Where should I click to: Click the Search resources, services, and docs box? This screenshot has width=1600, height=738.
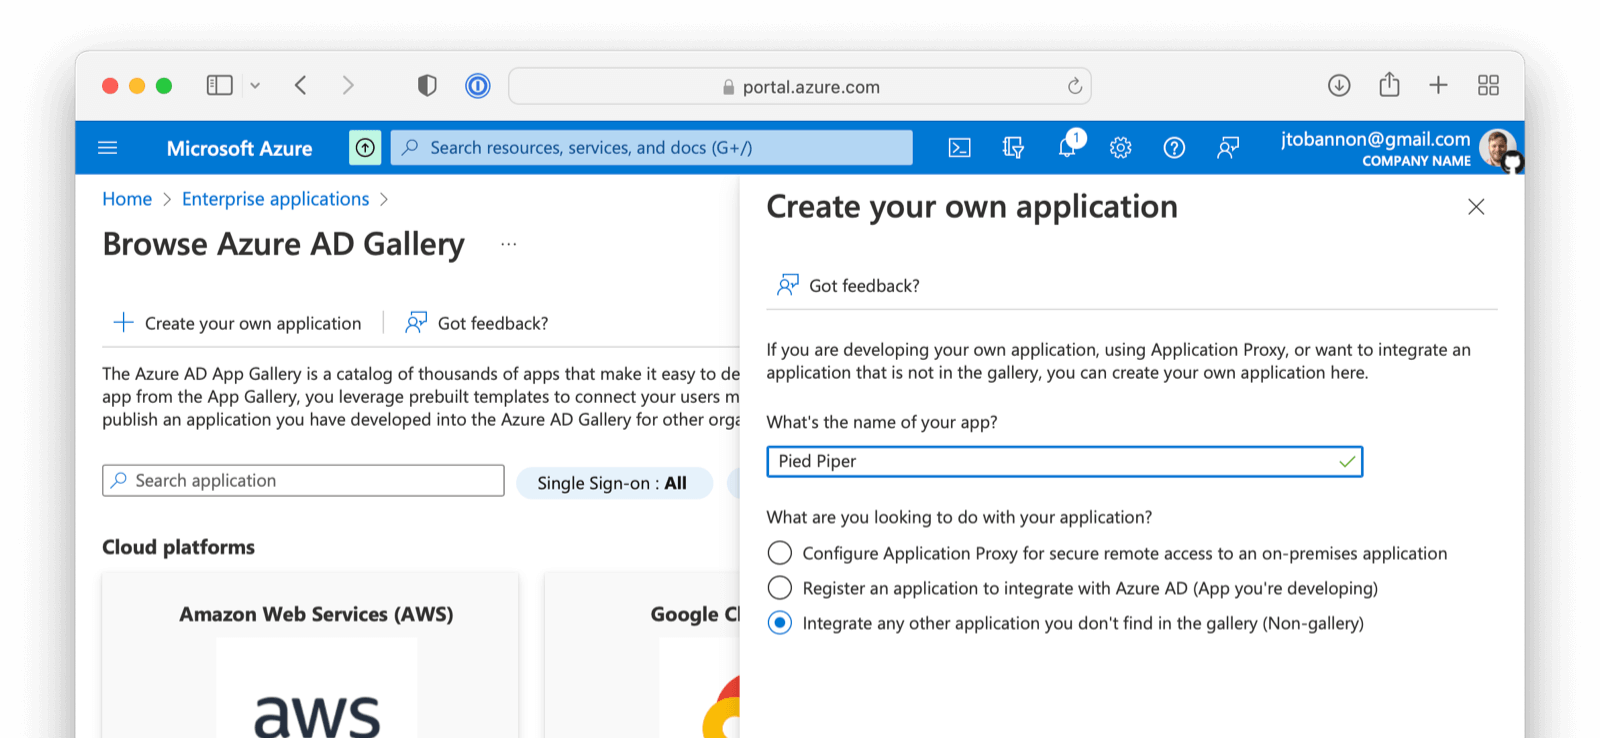[x=651, y=148]
